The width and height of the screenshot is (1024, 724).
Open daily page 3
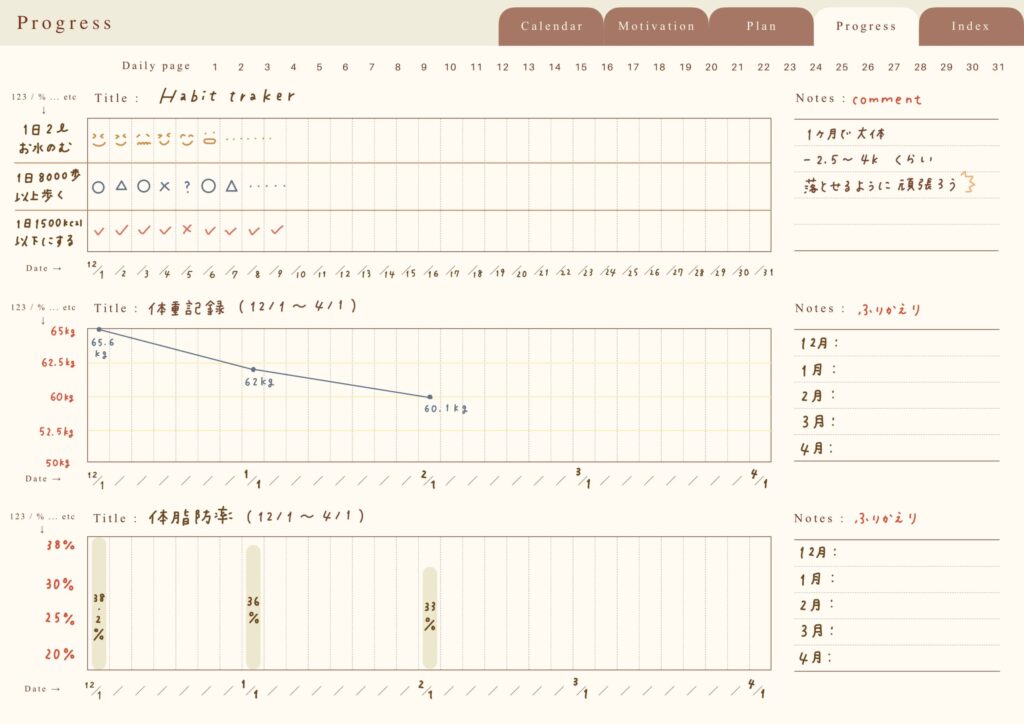click(x=267, y=67)
